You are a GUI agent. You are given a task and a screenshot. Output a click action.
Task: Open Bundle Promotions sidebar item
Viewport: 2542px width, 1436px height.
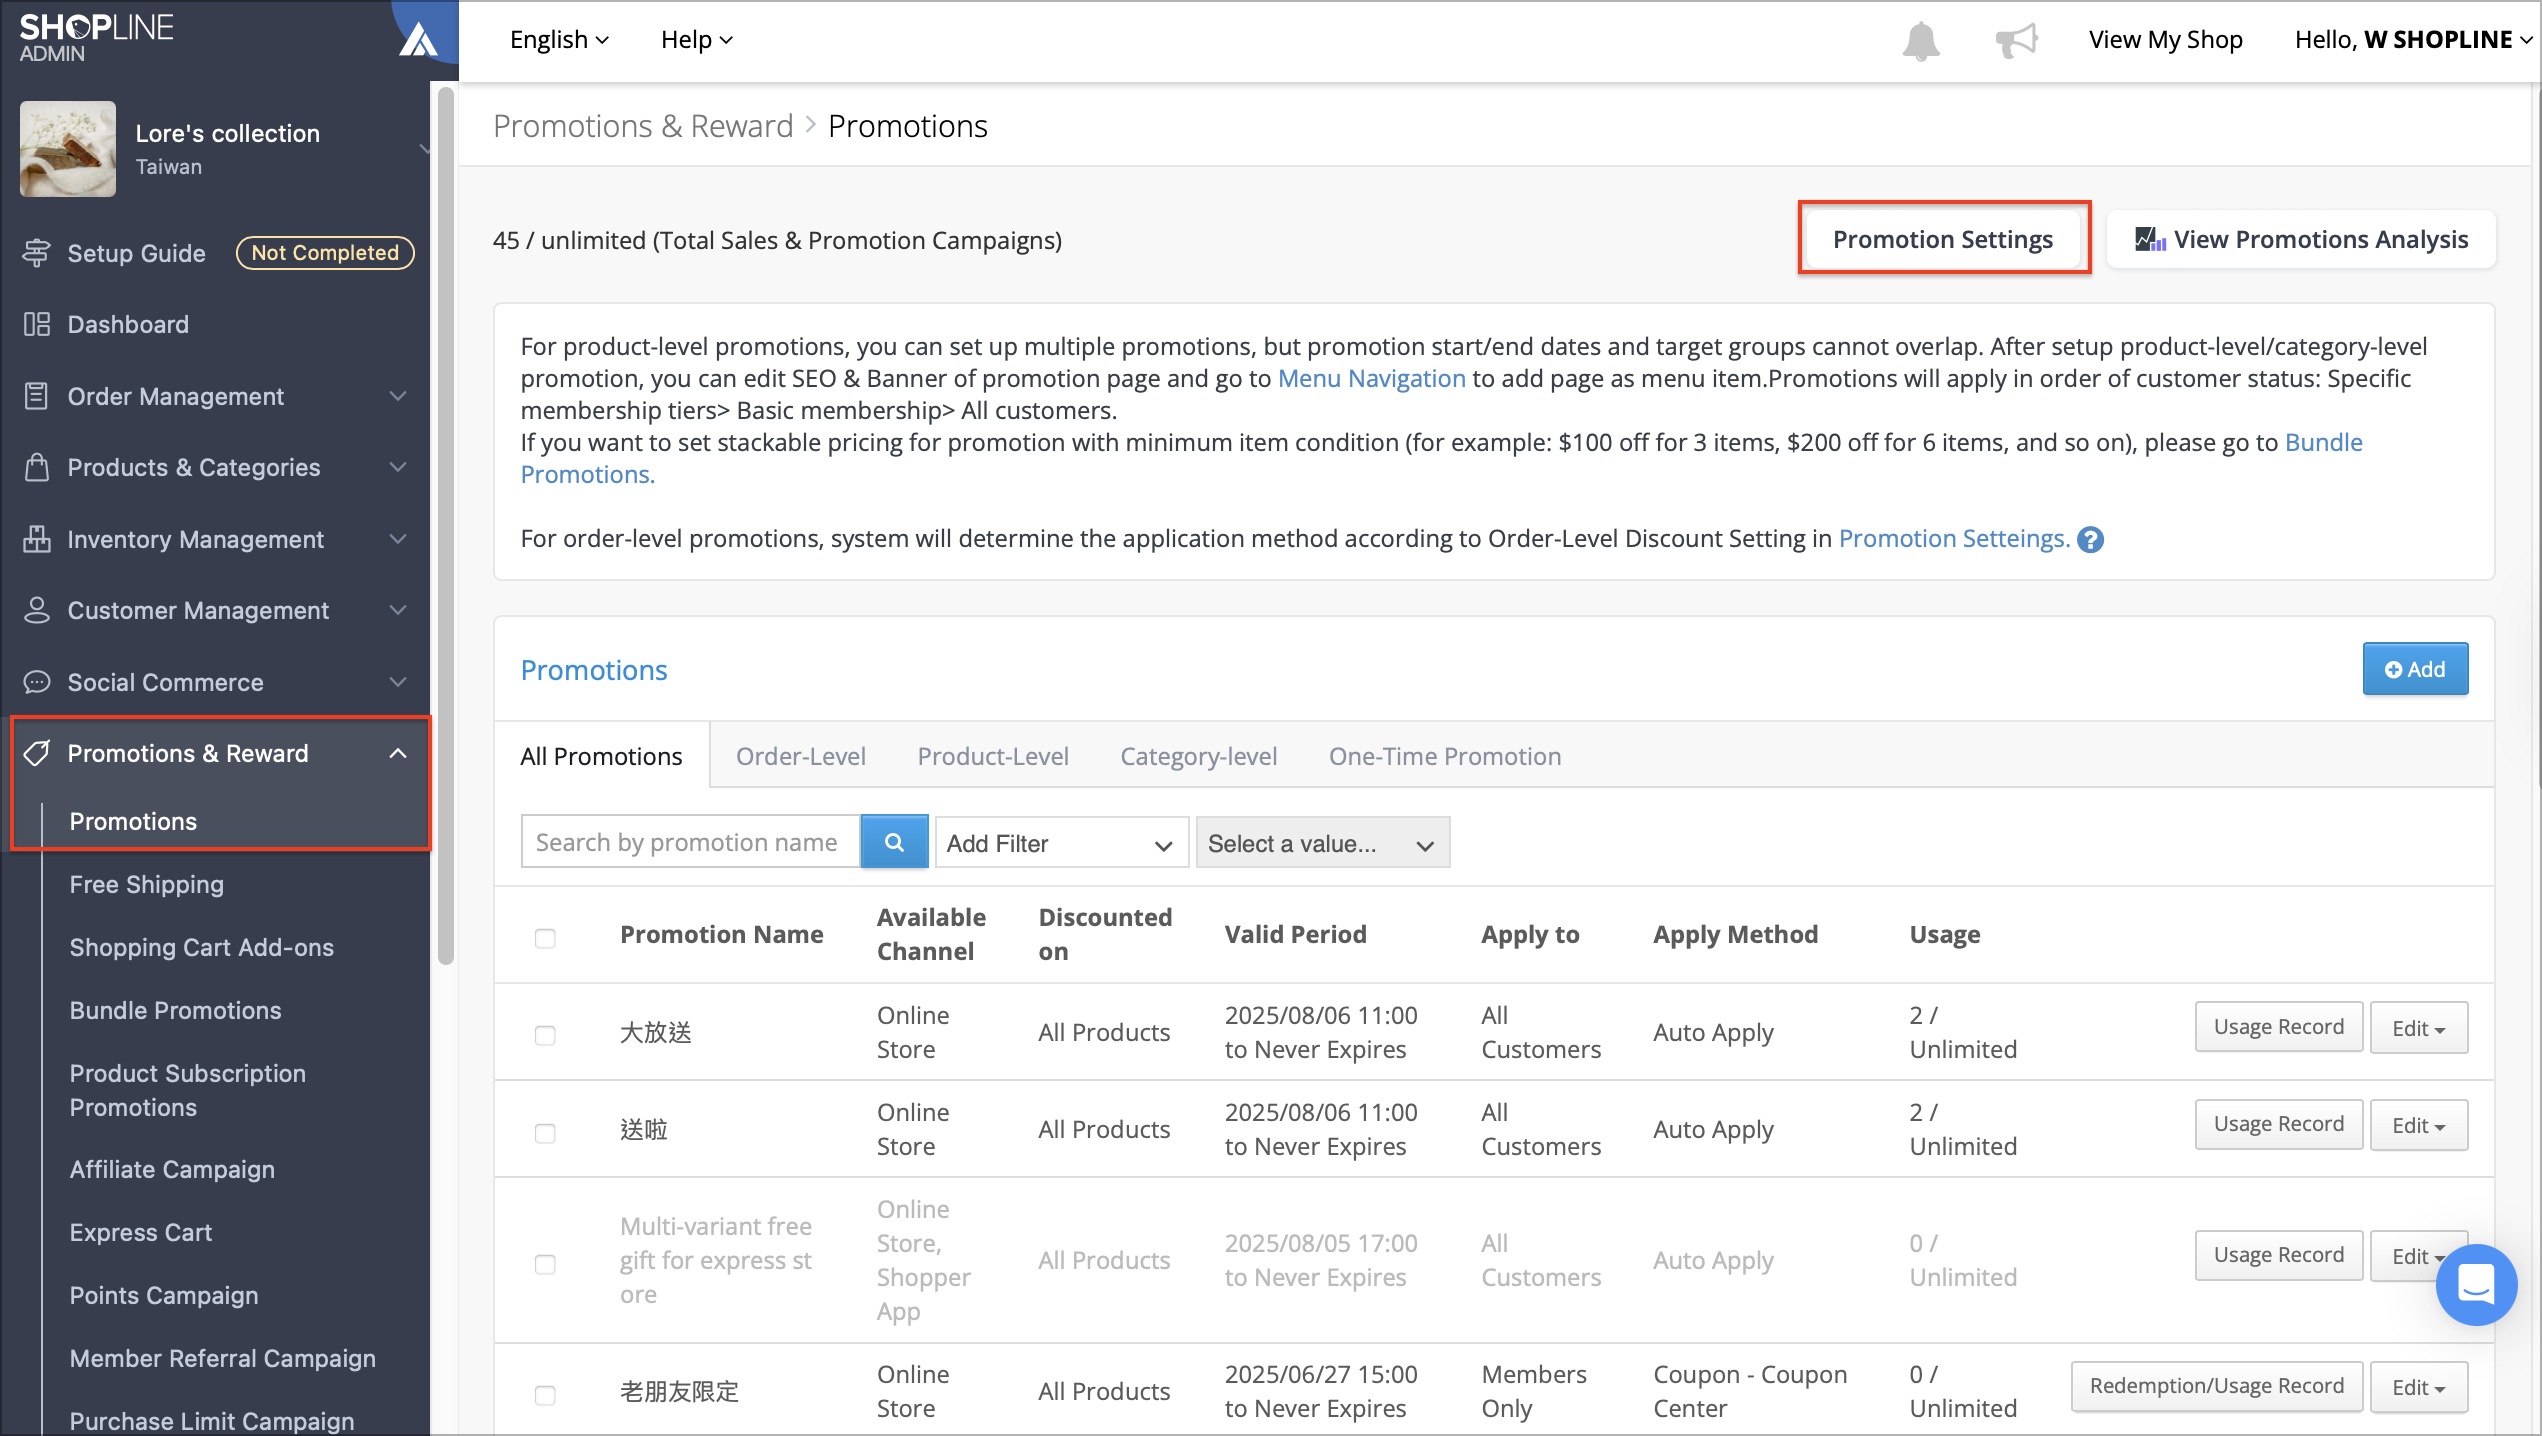click(x=176, y=1010)
